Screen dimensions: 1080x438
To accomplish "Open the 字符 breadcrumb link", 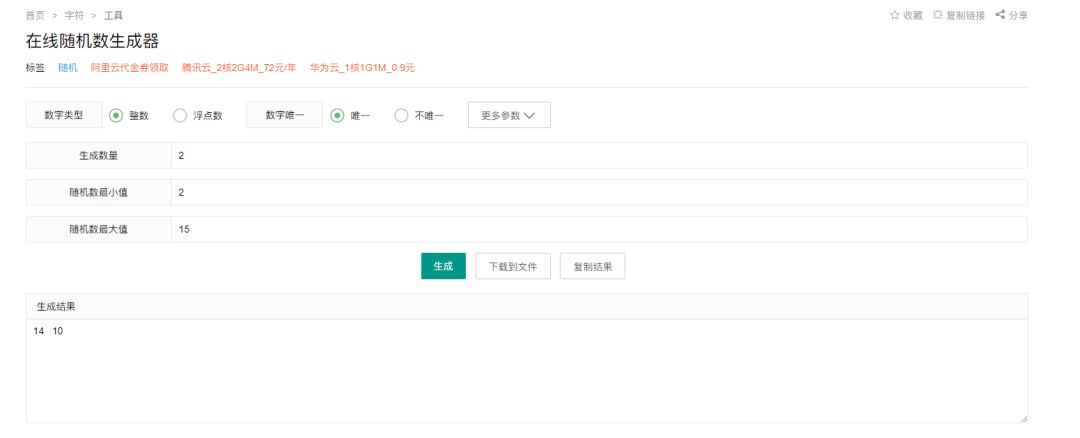I will pos(74,15).
